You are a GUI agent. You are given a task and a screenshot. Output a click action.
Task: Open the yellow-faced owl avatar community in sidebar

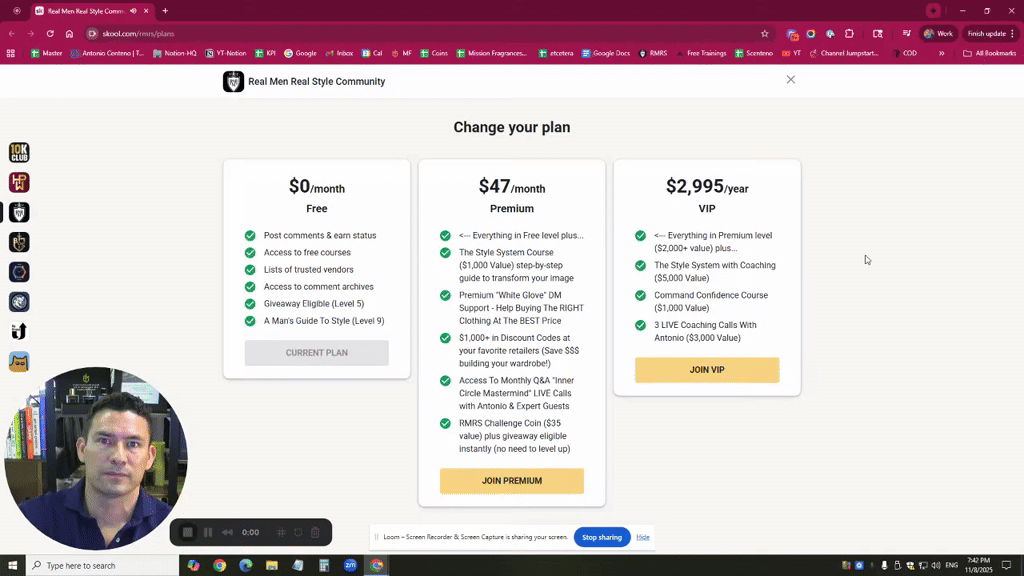coord(19,362)
